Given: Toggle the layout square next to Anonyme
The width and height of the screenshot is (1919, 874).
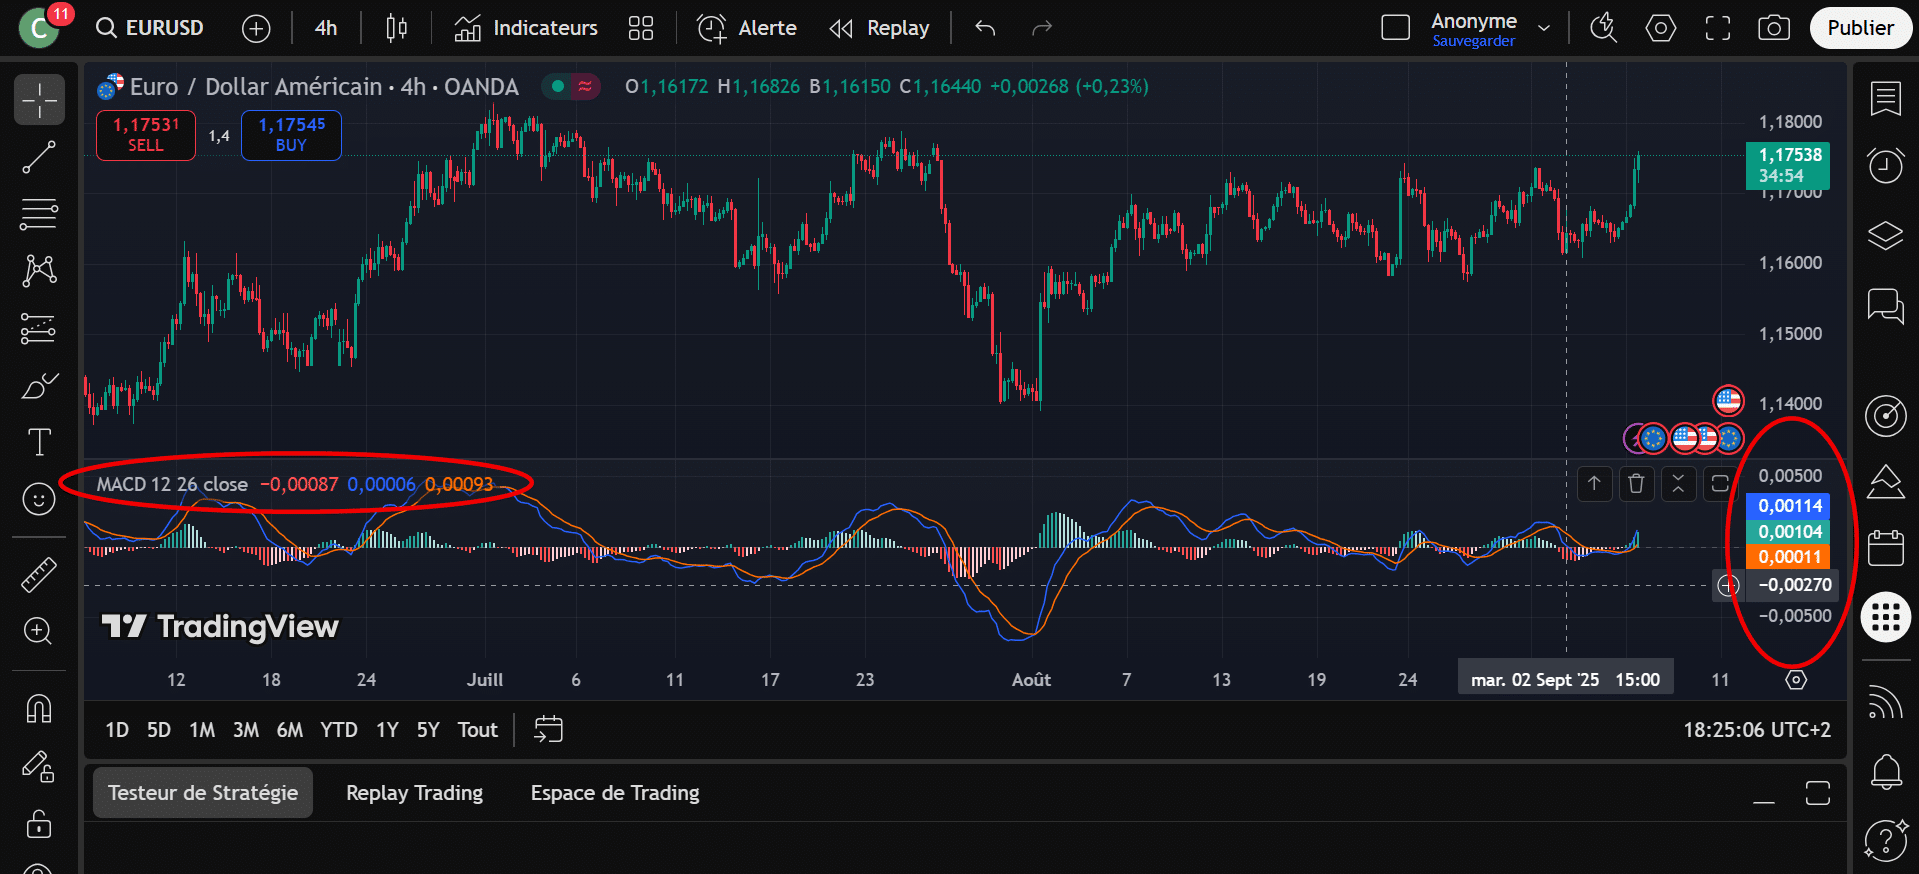Looking at the screenshot, I should [x=1395, y=28].
